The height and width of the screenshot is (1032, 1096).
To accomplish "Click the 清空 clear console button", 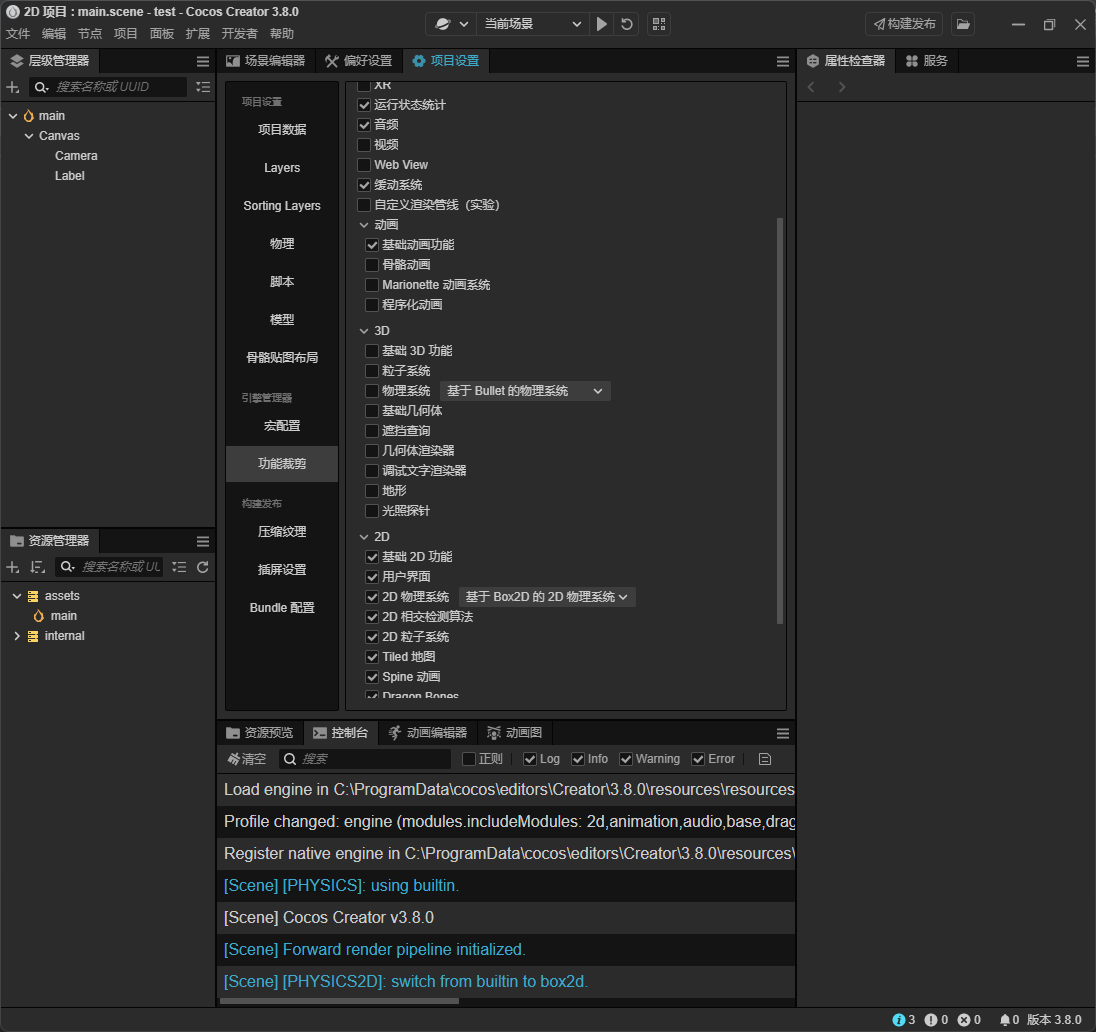I will click(247, 759).
